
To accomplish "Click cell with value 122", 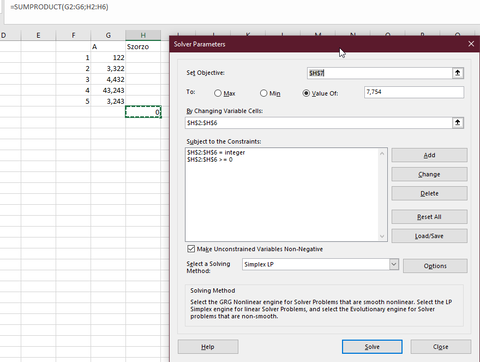I will tap(108, 58).
